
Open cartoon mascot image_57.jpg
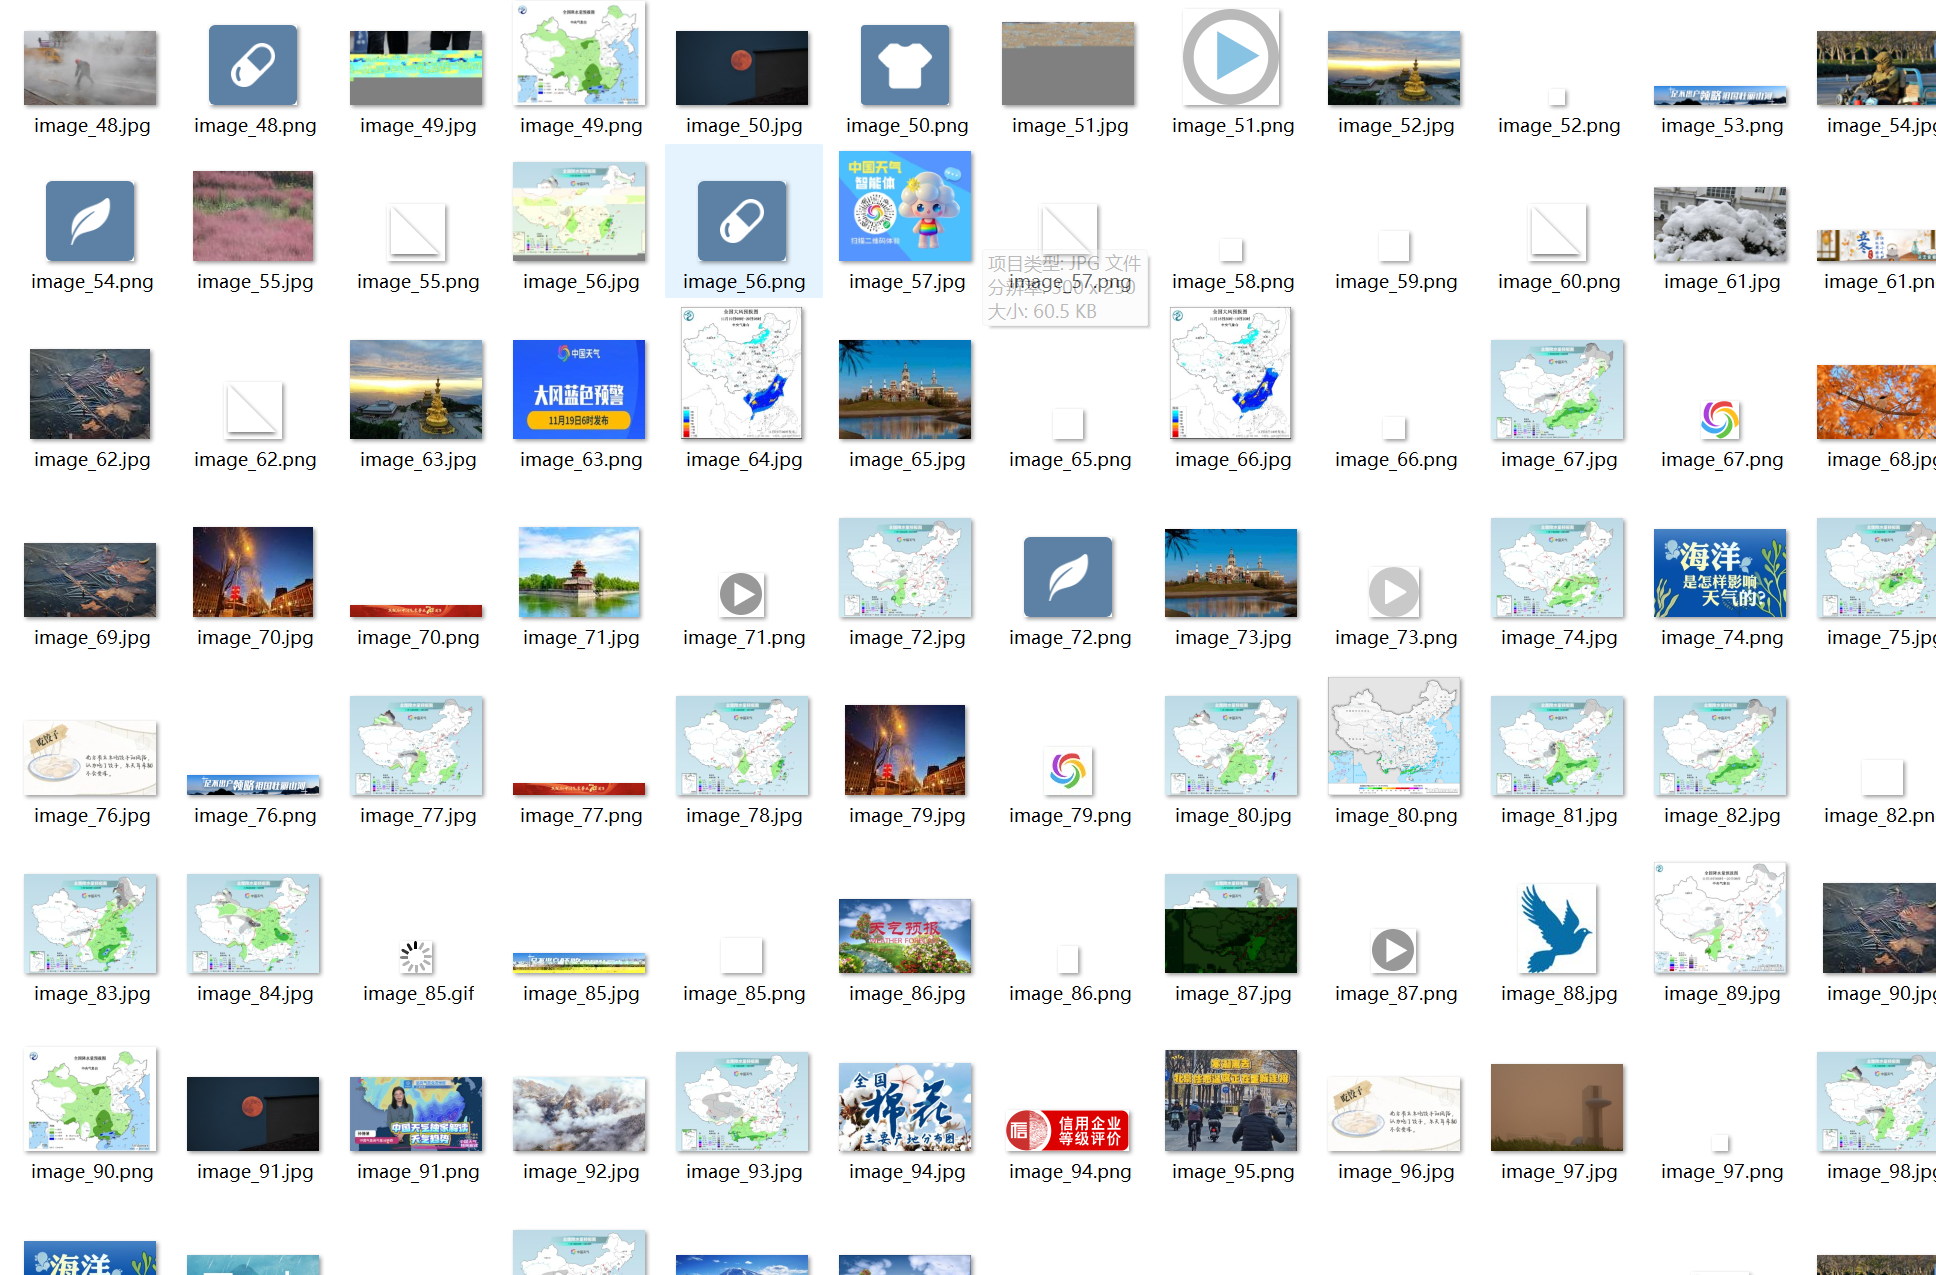(x=905, y=206)
